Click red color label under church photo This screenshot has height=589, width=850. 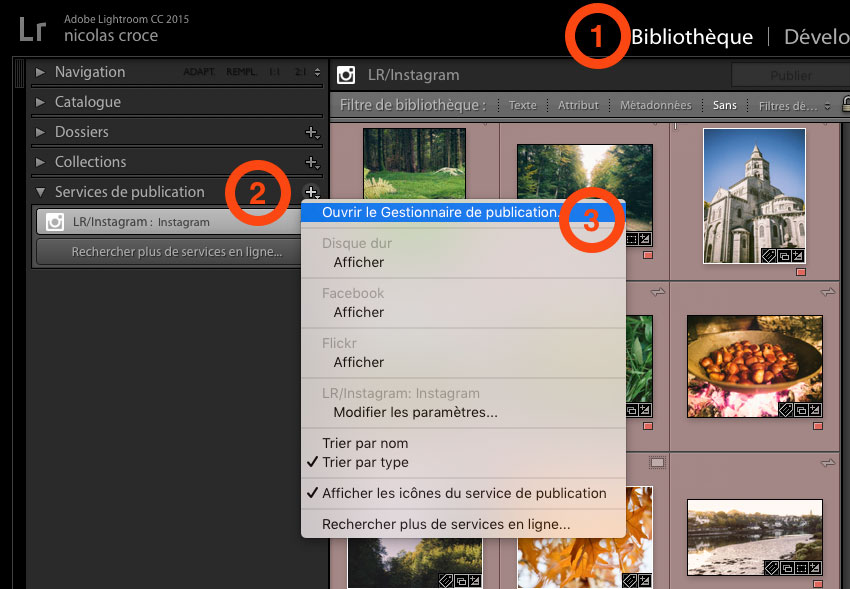tap(800, 272)
